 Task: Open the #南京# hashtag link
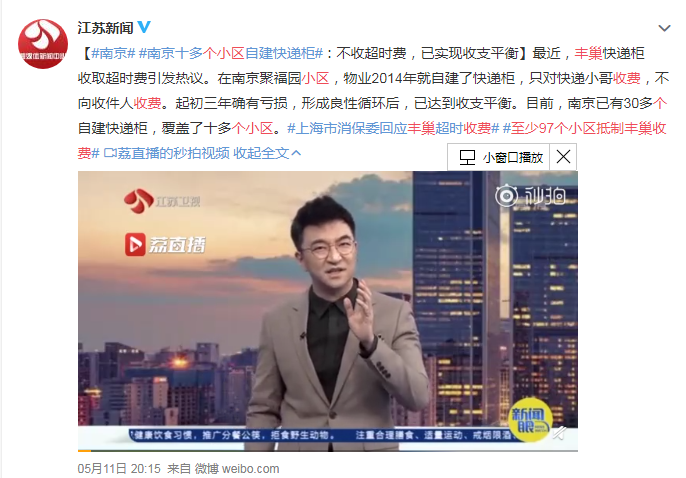coord(113,53)
